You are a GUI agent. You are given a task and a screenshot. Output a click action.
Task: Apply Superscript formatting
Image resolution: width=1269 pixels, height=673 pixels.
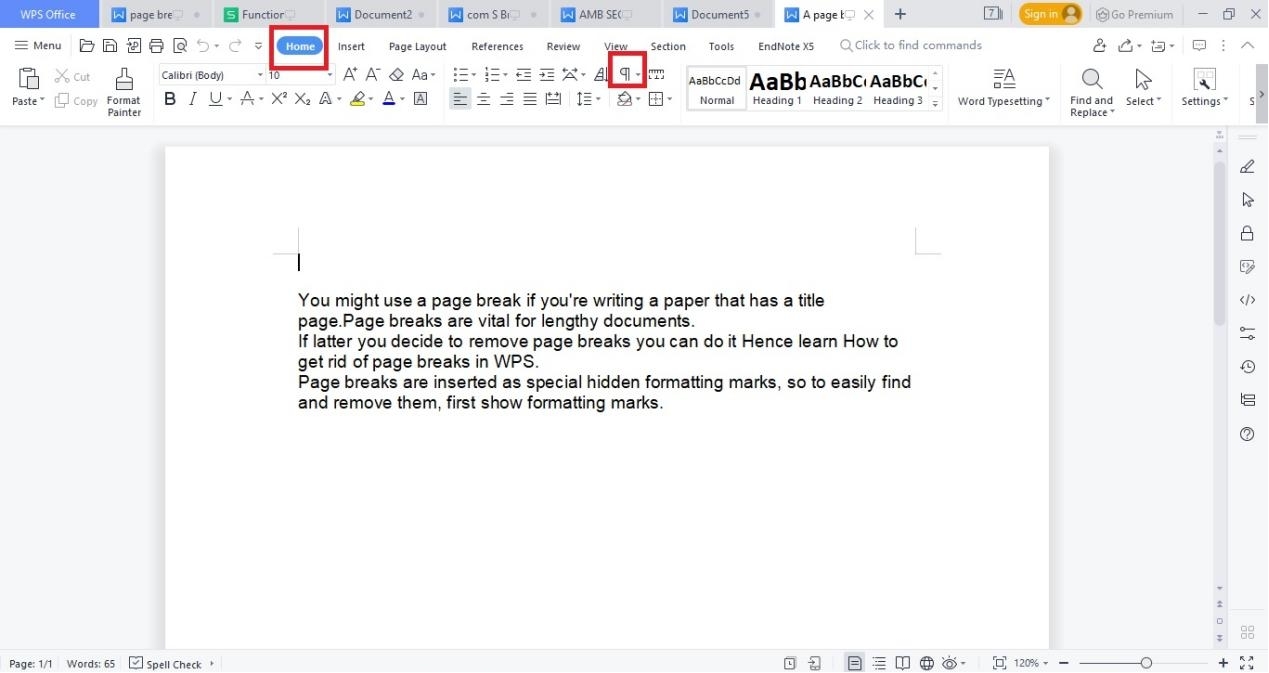[x=279, y=99]
